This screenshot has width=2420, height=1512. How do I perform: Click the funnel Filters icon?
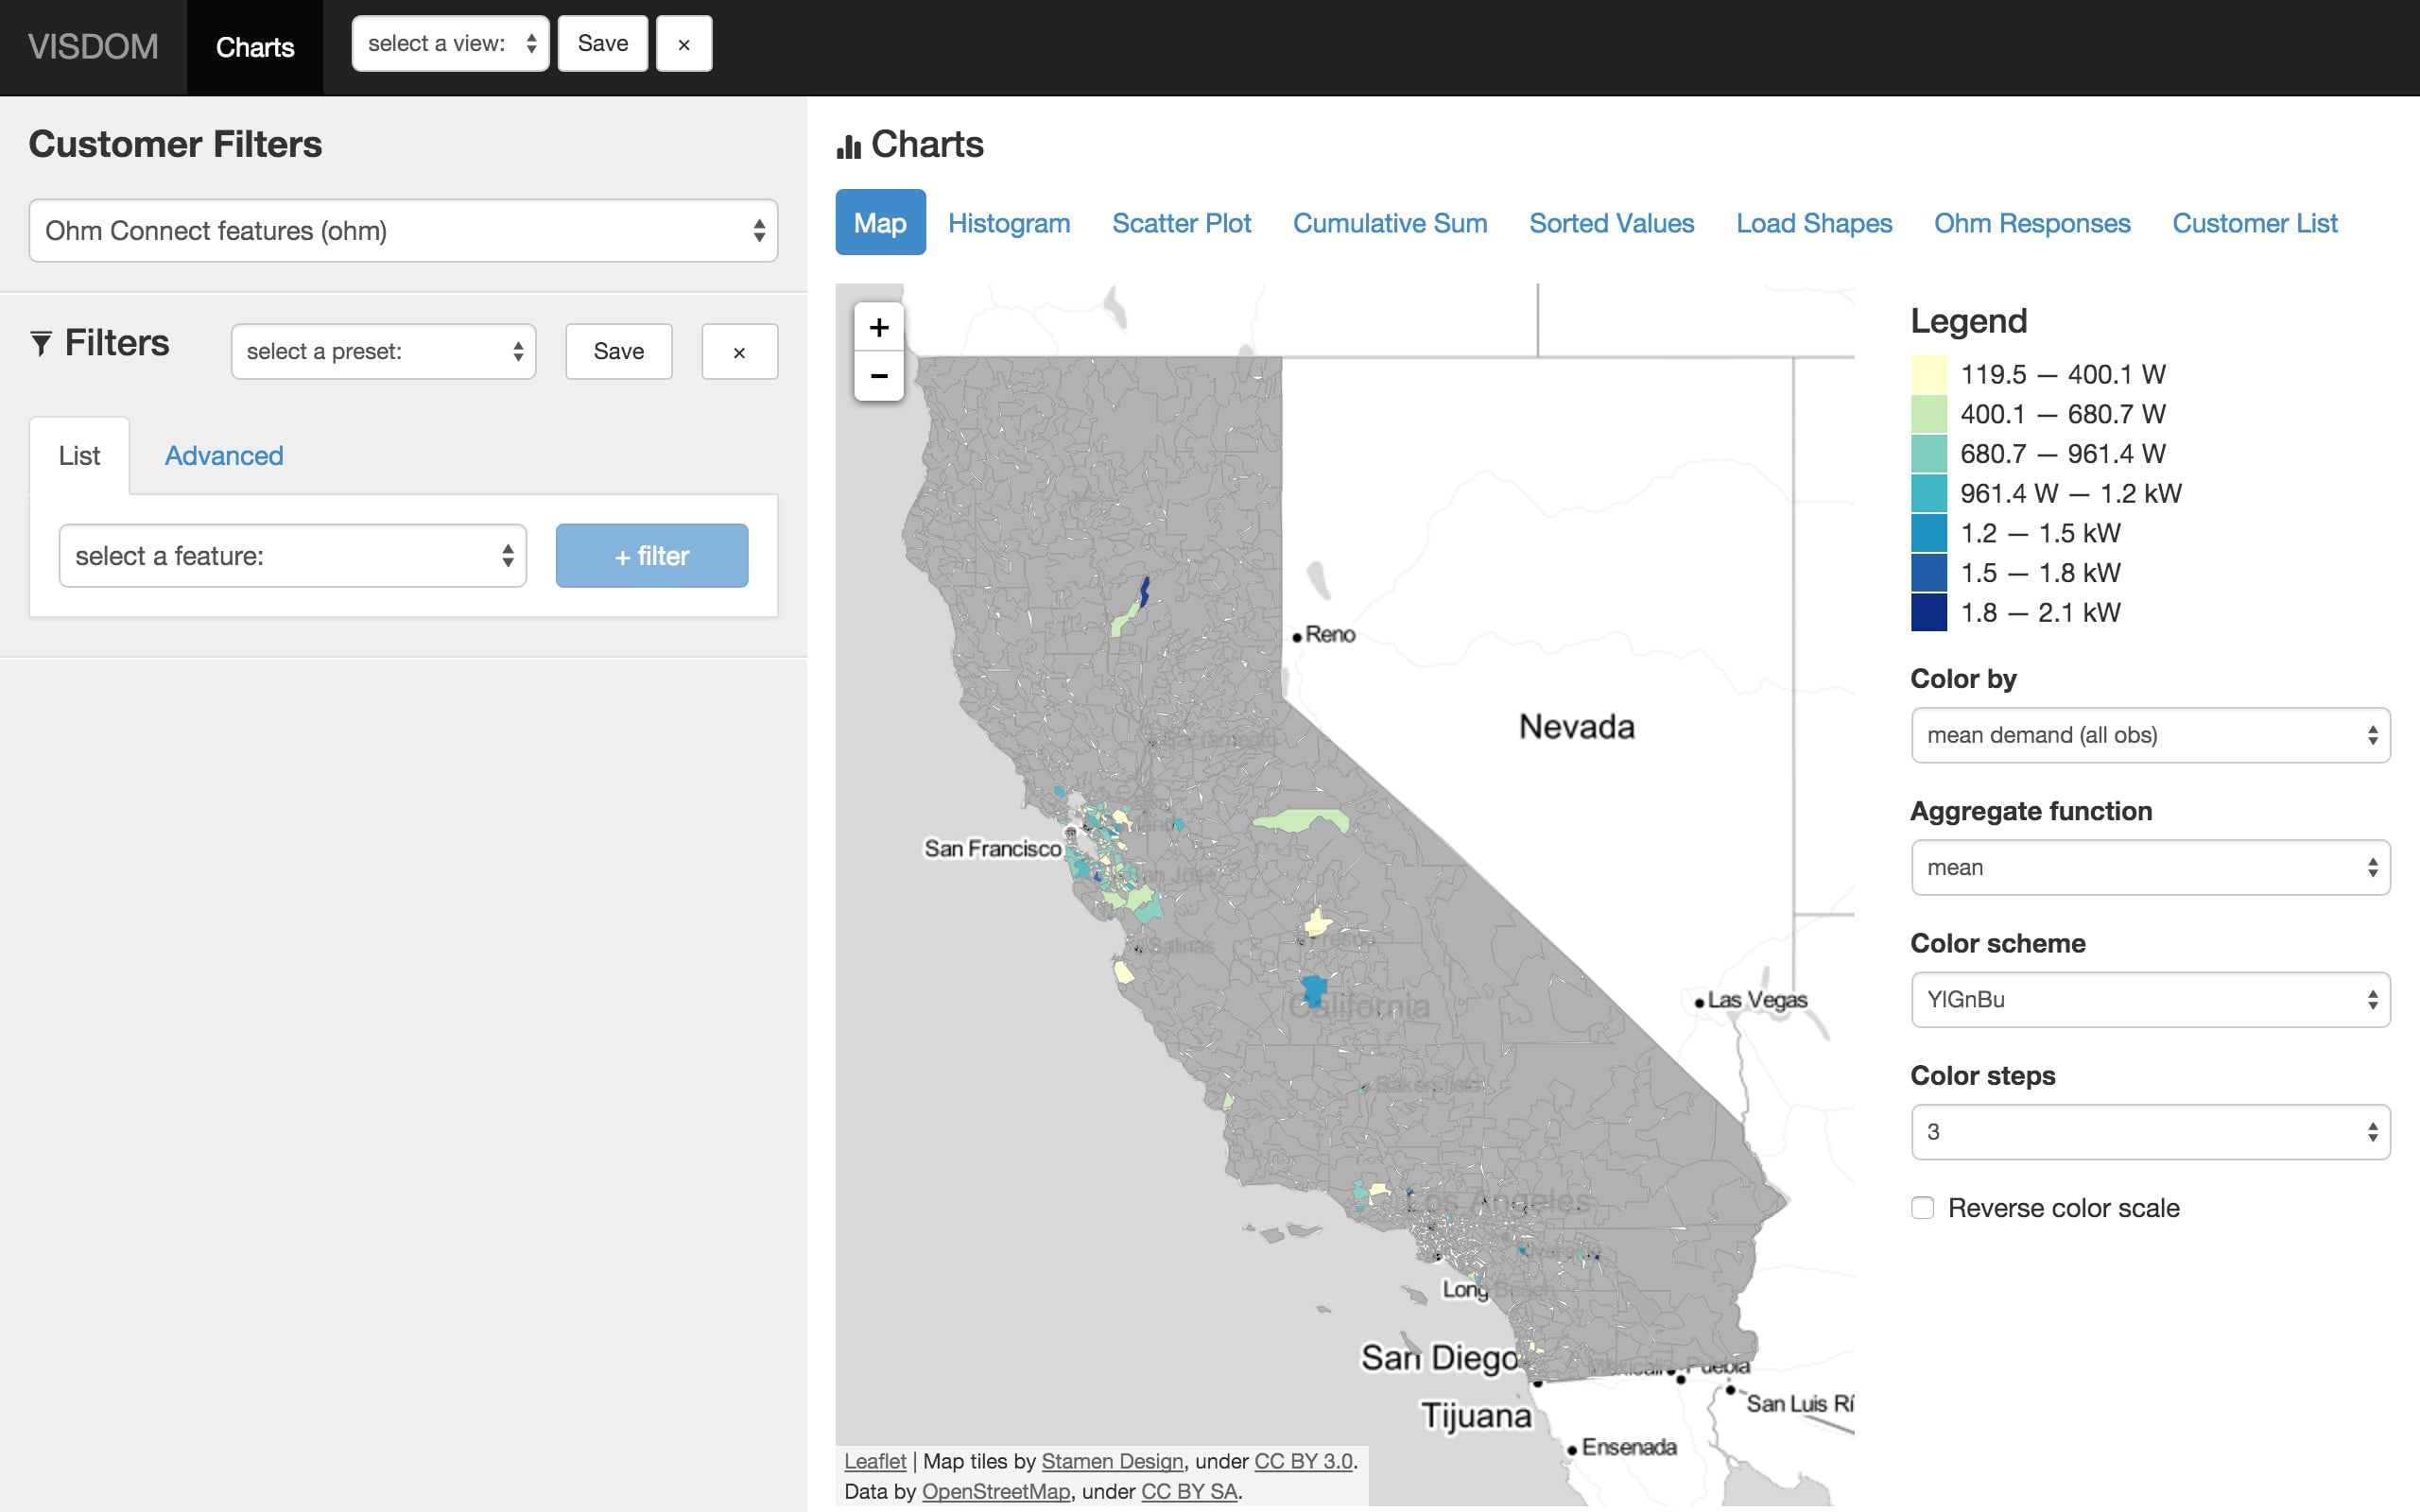coord(41,343)
